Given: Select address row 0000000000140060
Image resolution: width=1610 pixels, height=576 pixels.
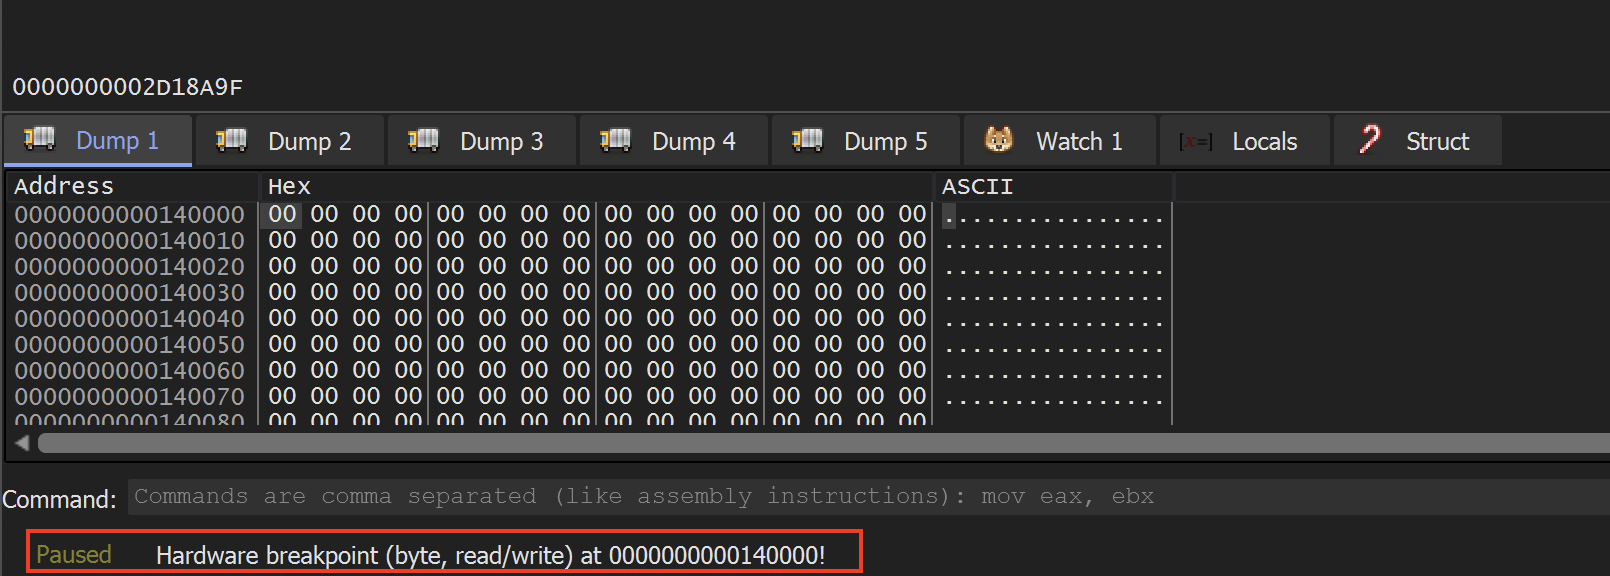Looking at the screenshot, I should (130, 370).
